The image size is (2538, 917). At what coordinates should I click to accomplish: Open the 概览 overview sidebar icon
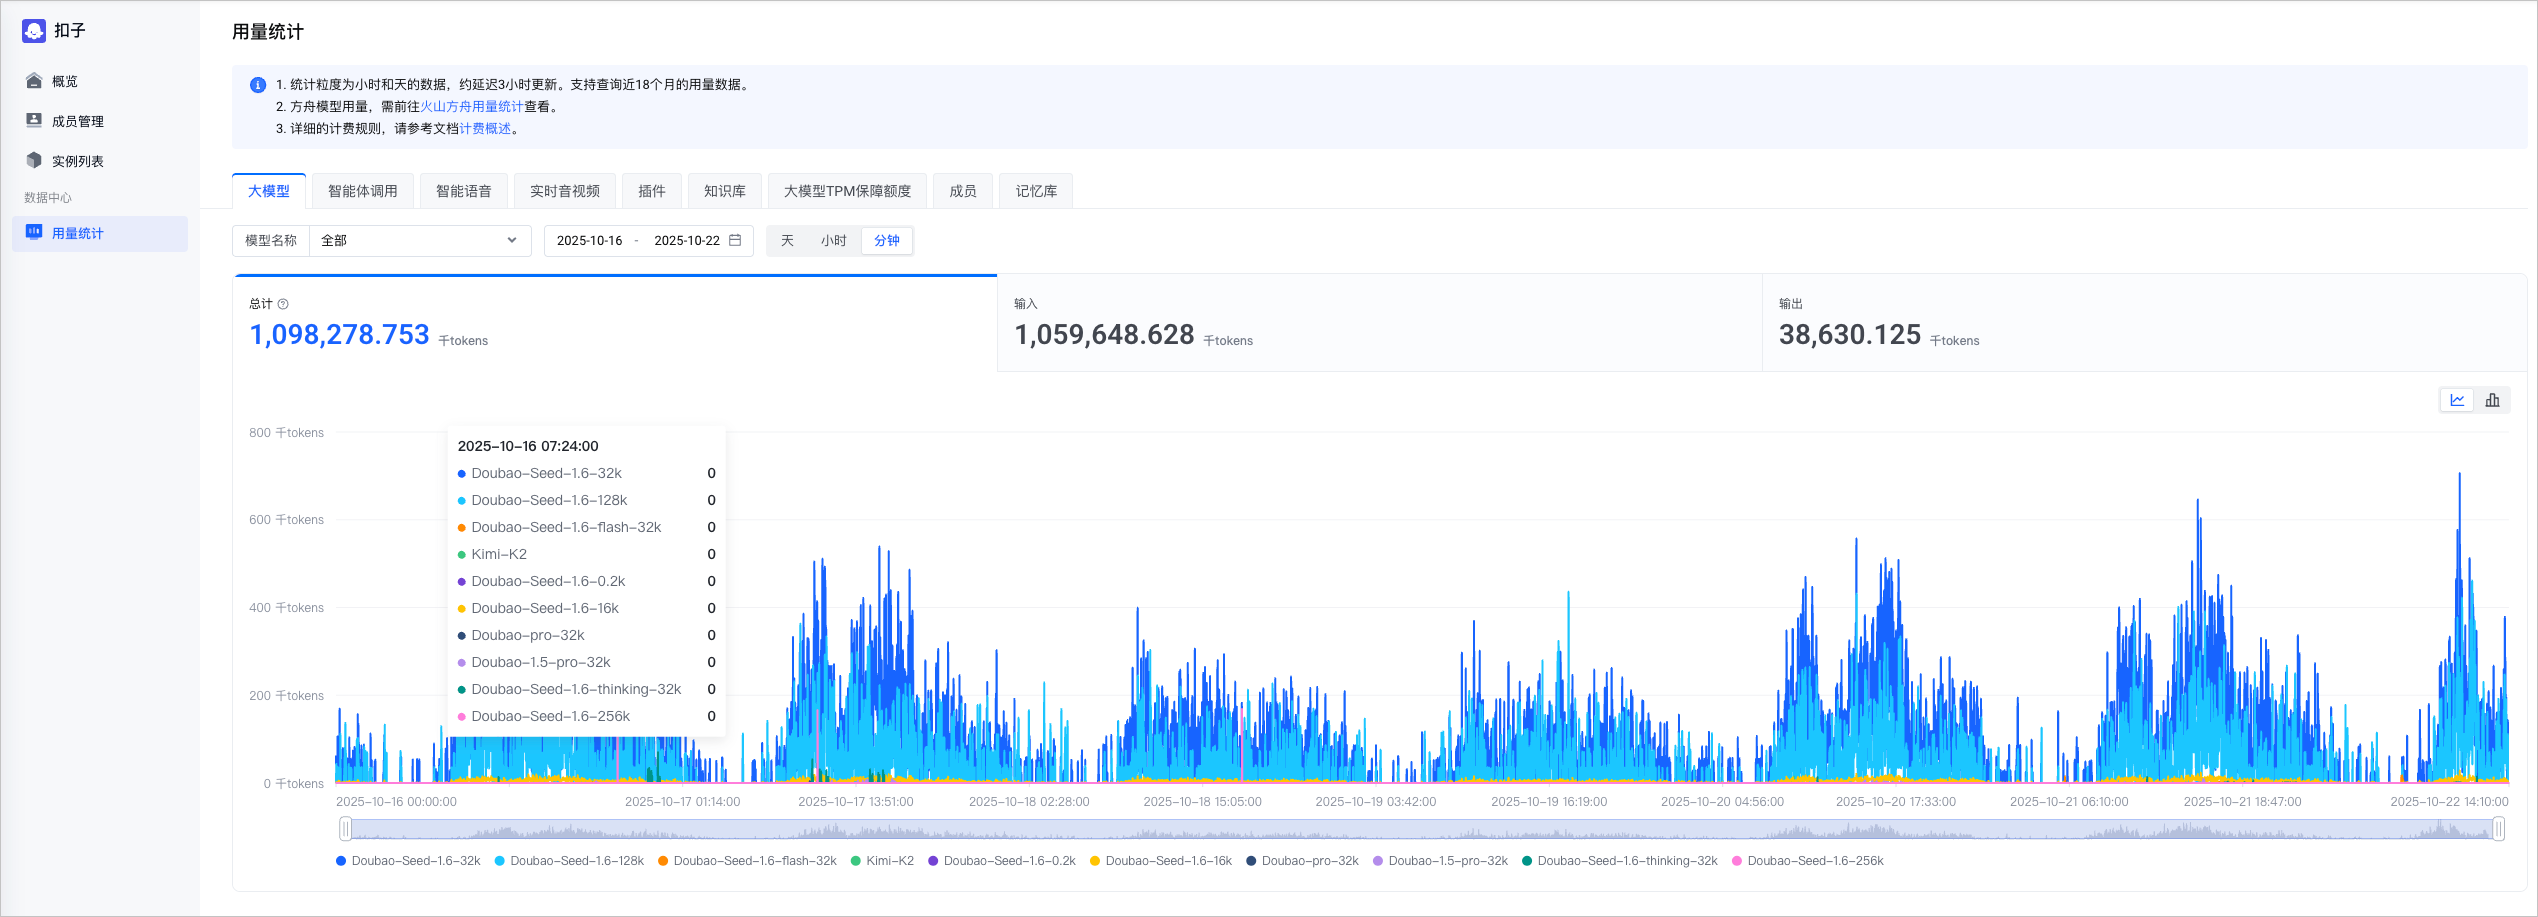pos(34,81)
